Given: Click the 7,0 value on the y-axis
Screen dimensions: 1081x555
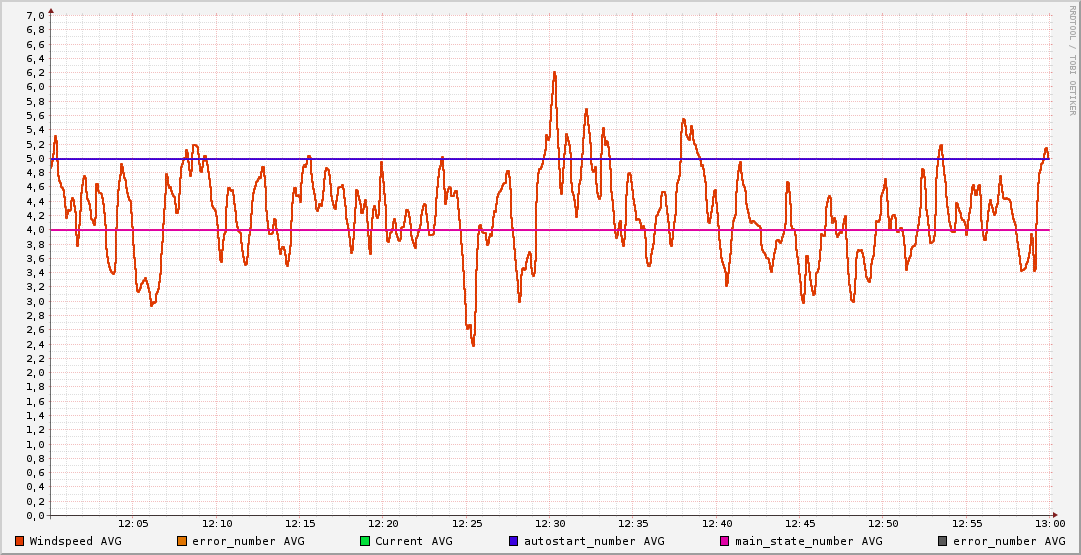Looking at the screenshot, I should click(x=34, y=16).
